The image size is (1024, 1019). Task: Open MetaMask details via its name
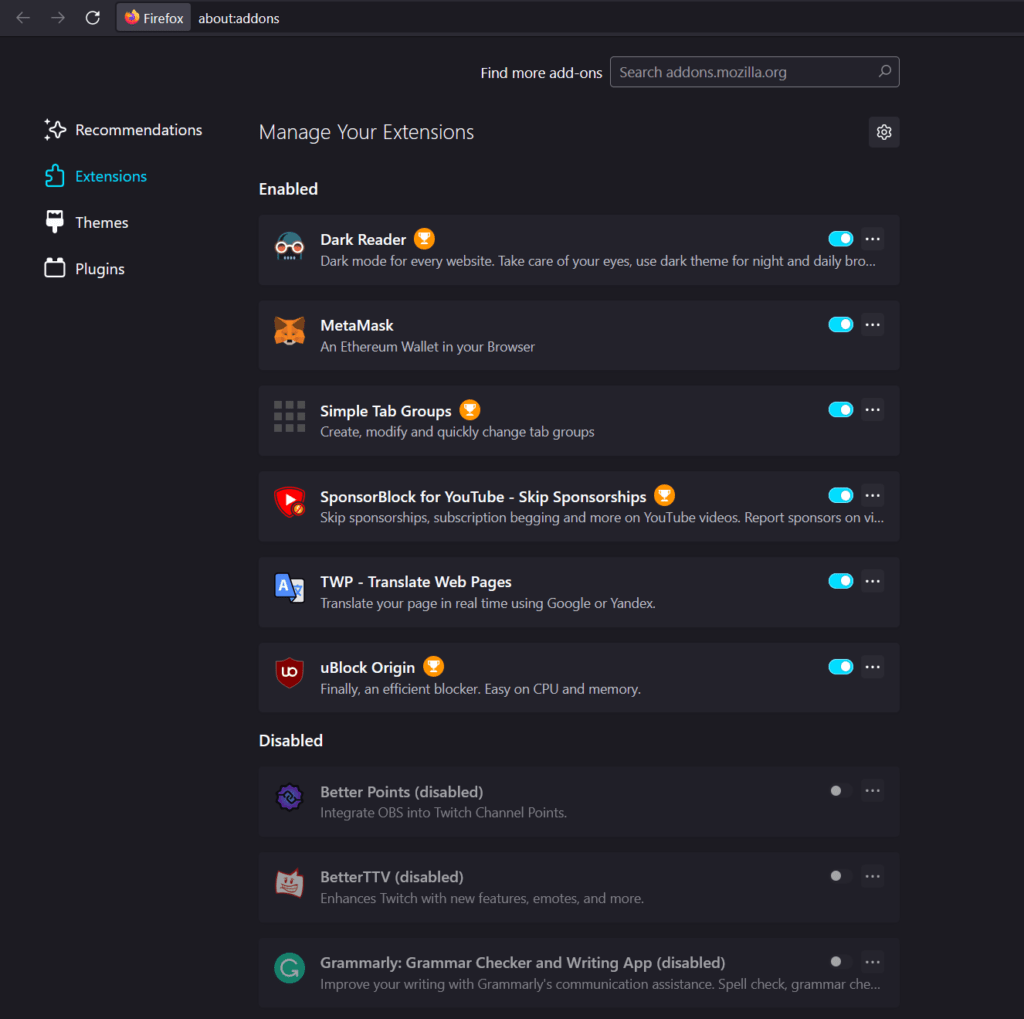[357, 325]
